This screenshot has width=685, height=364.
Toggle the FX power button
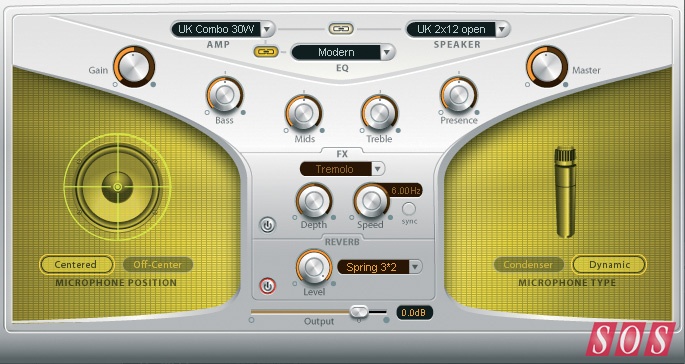click(x=267, y=225)
